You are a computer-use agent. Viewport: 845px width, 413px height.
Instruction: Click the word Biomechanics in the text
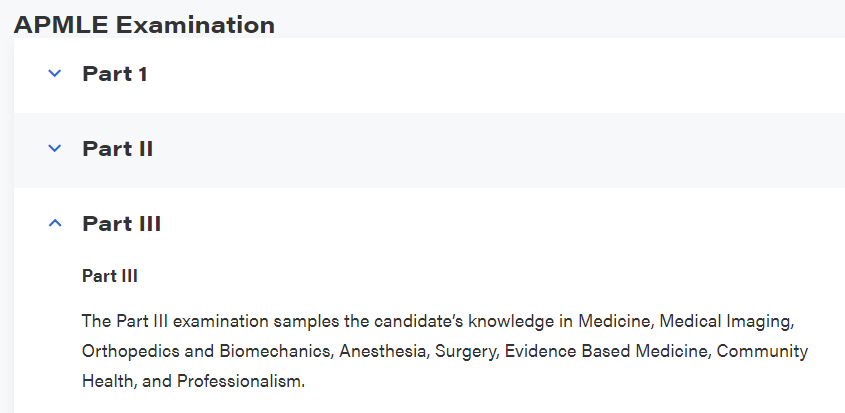(x=274, y=352)
